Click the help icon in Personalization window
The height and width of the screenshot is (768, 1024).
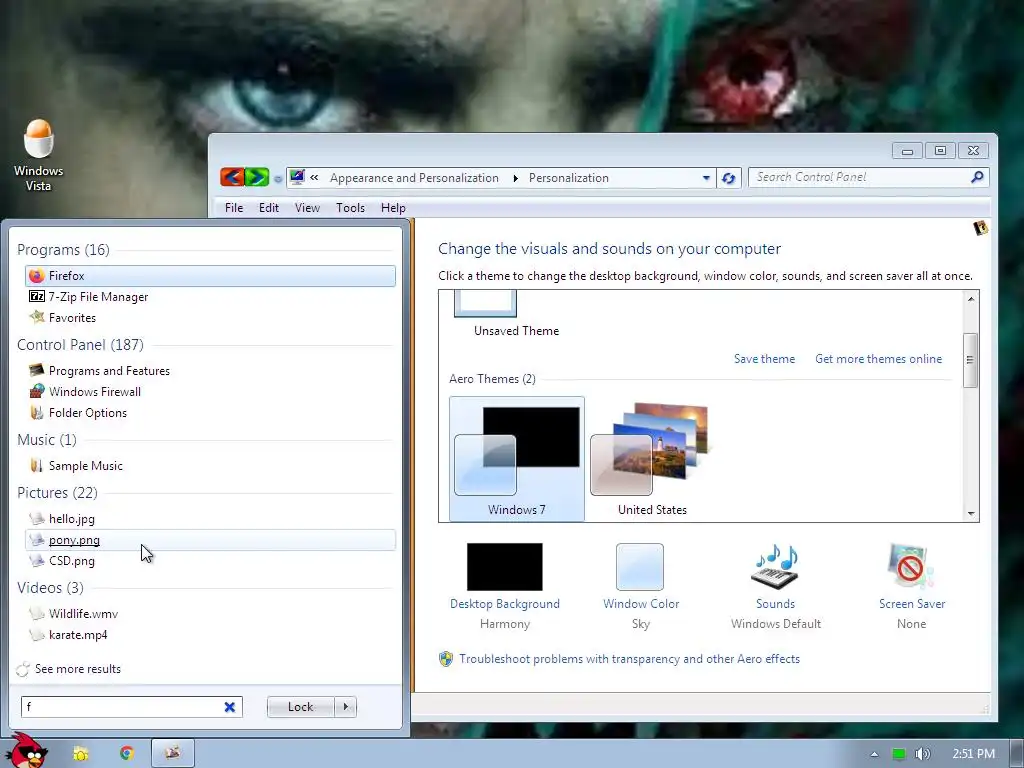point(980,228)
